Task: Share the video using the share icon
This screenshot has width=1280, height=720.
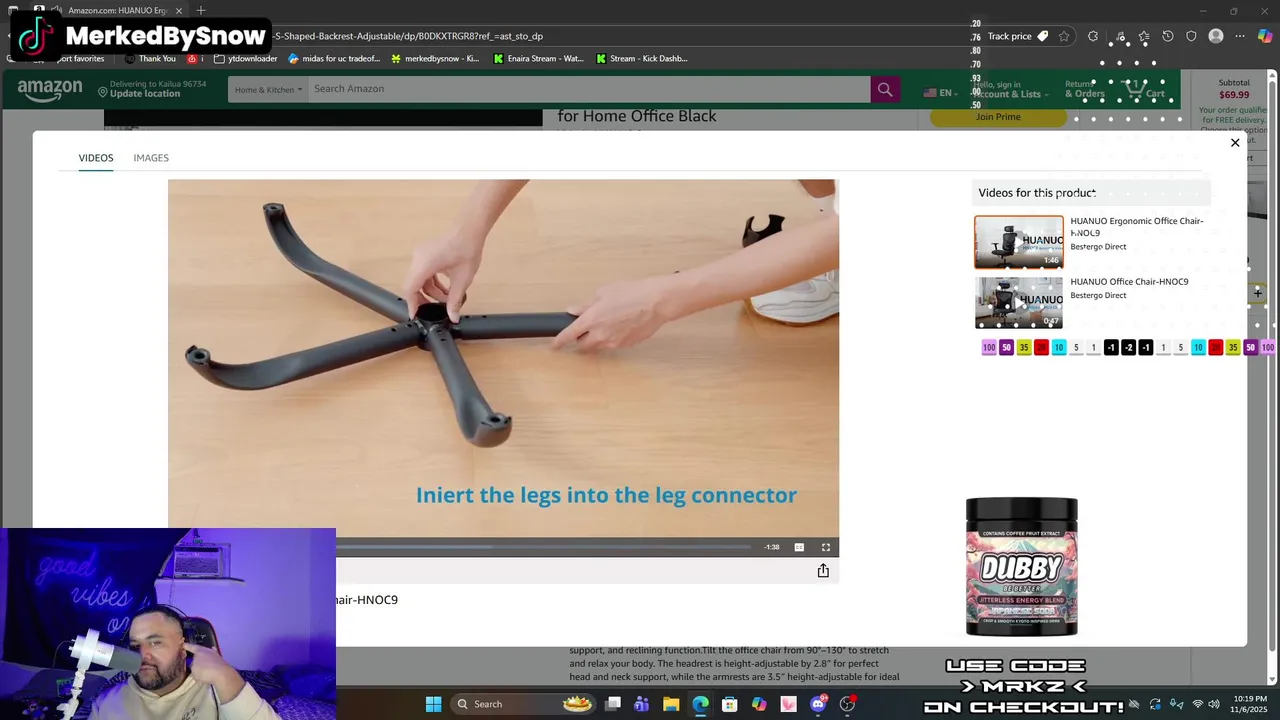Action: 823,570
